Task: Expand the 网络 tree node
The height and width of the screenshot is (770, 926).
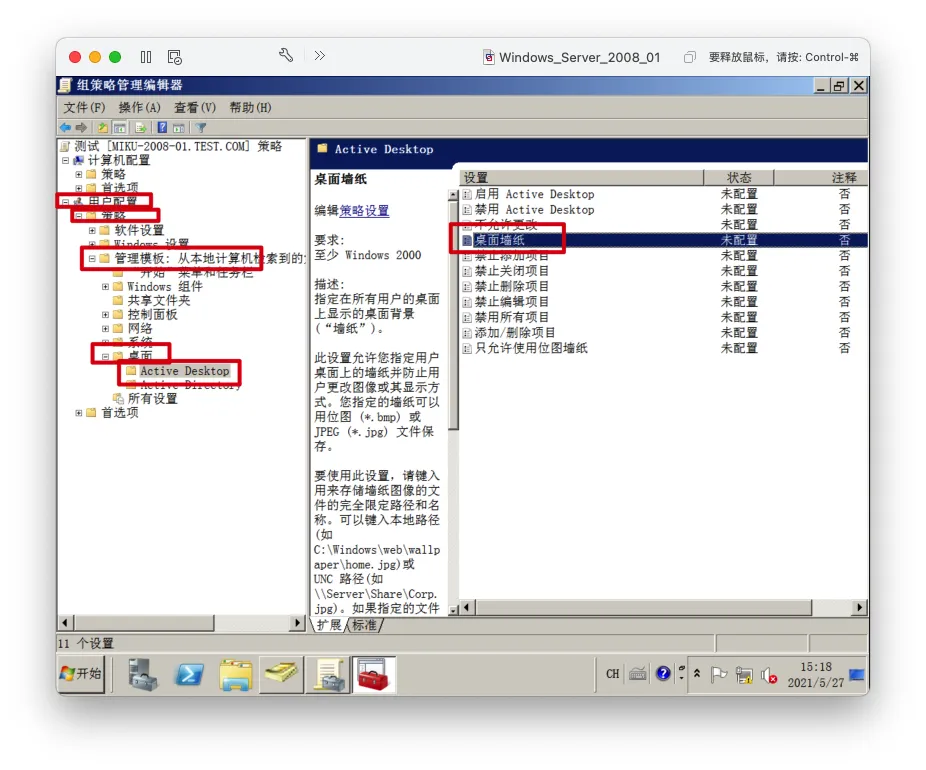Action: pyautogui.click(x=106, y=328)
